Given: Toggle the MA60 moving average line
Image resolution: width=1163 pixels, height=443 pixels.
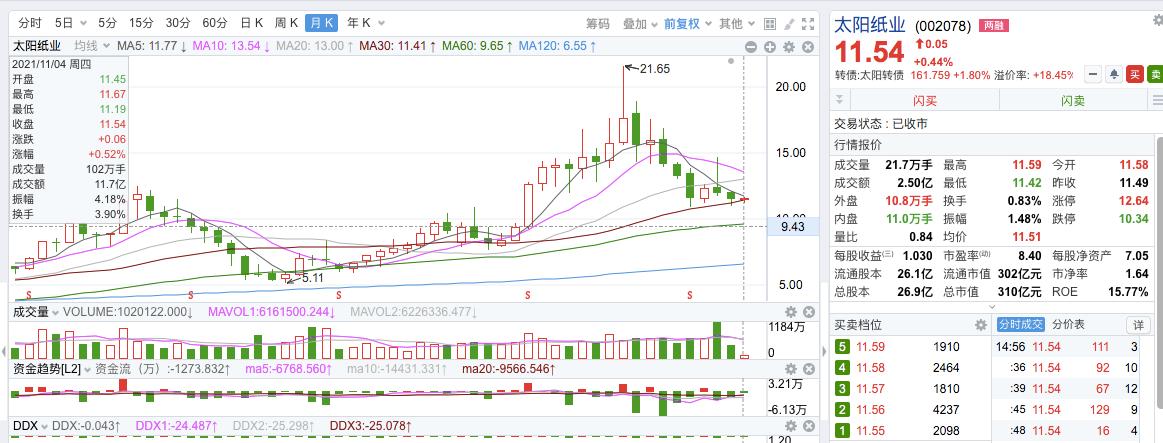Looking at the screenshot, I should pyautogui.click(x=478, y=46).
